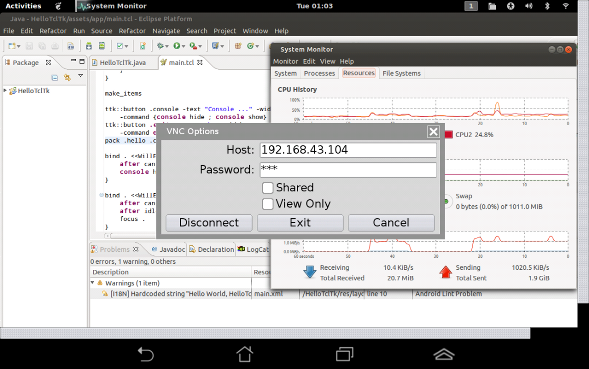The width and height of the screenshot is (589, 369).
Task: Open the View menu in System Monitor
Action: tap(328, 61)
